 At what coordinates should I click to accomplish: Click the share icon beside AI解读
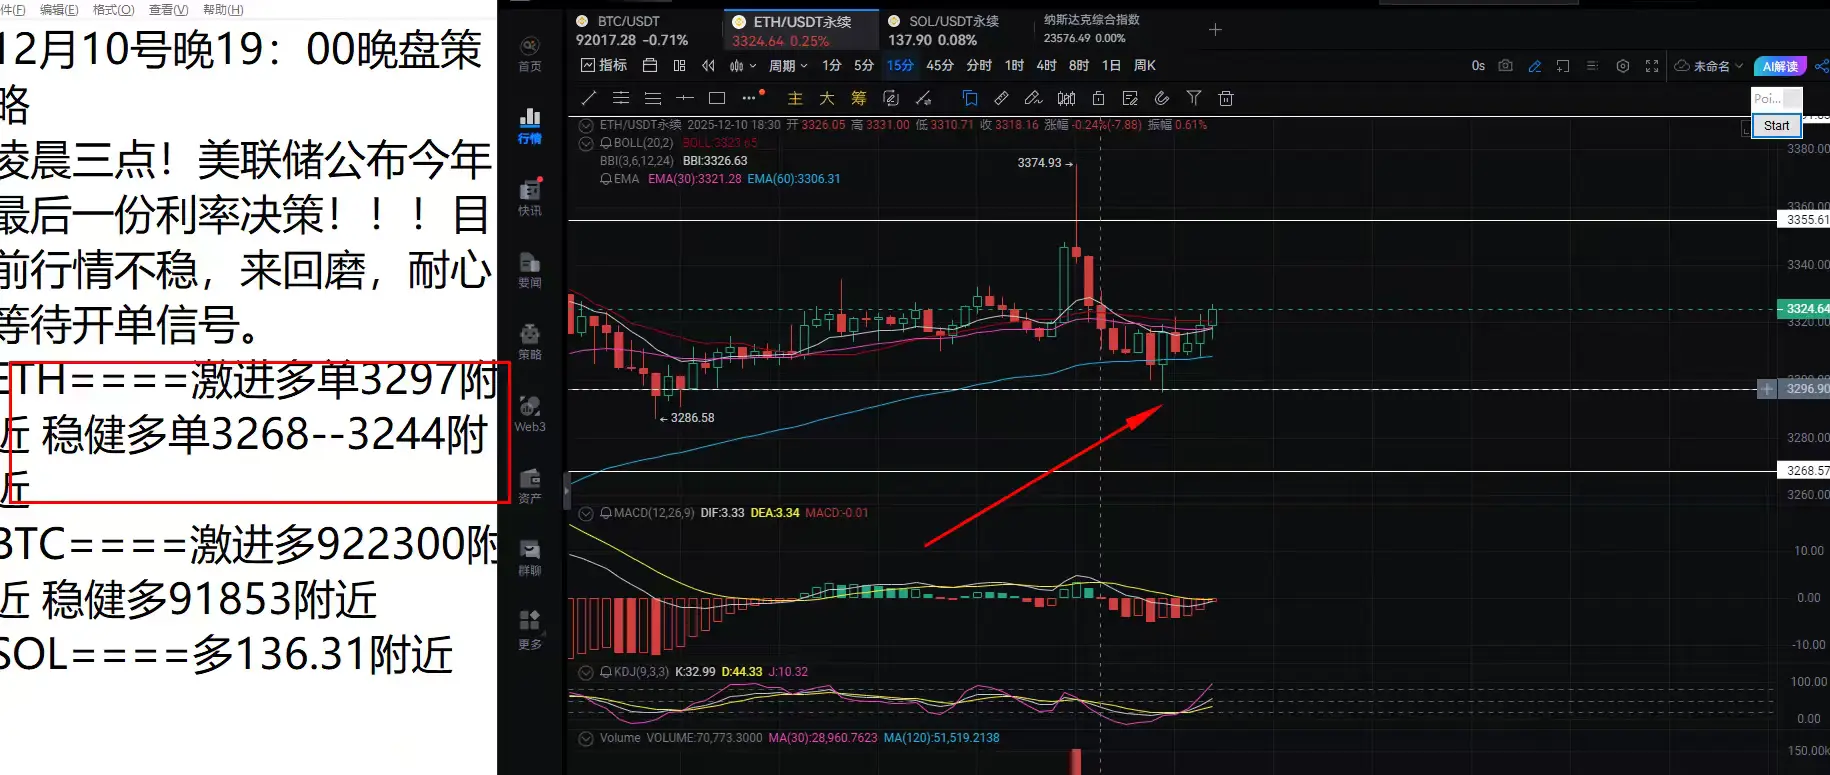point(1821,66)
